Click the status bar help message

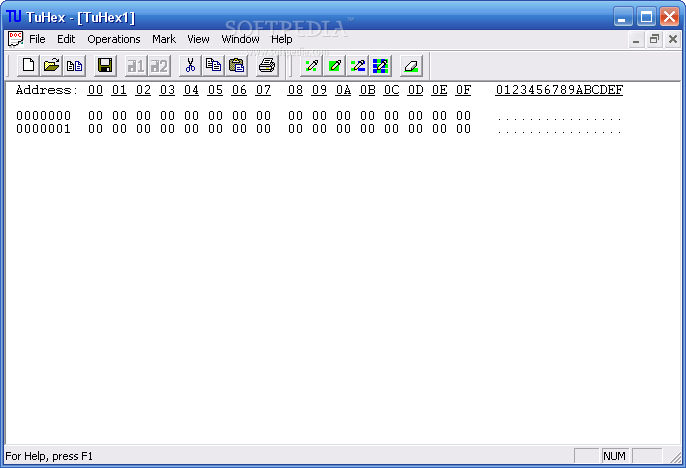point(49,456)
